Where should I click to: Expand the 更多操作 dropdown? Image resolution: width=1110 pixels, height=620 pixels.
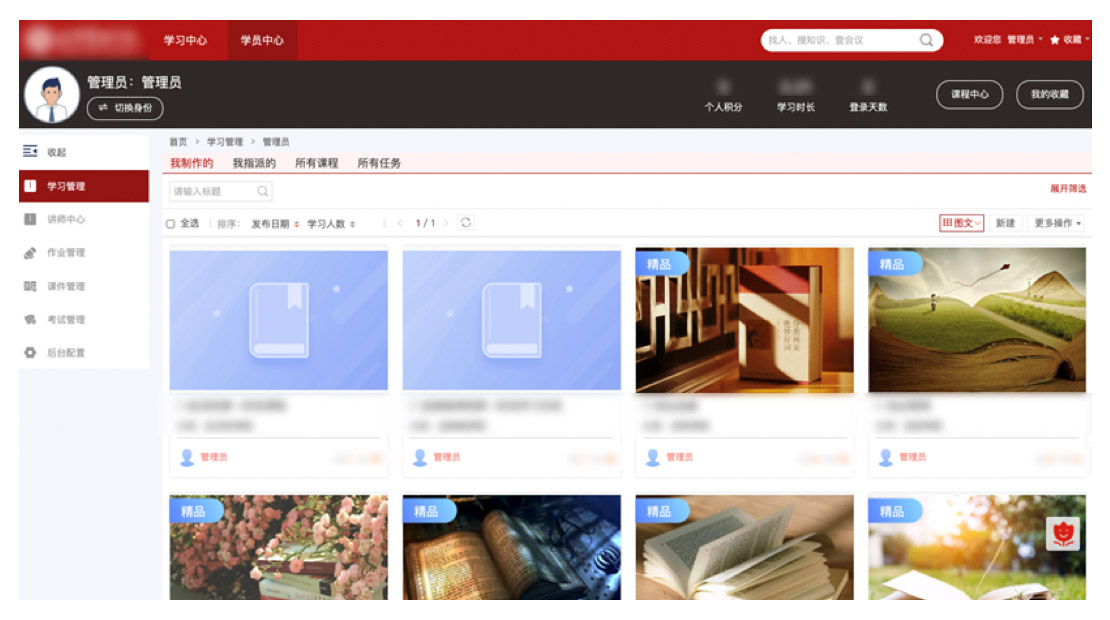pos(1058,223)
